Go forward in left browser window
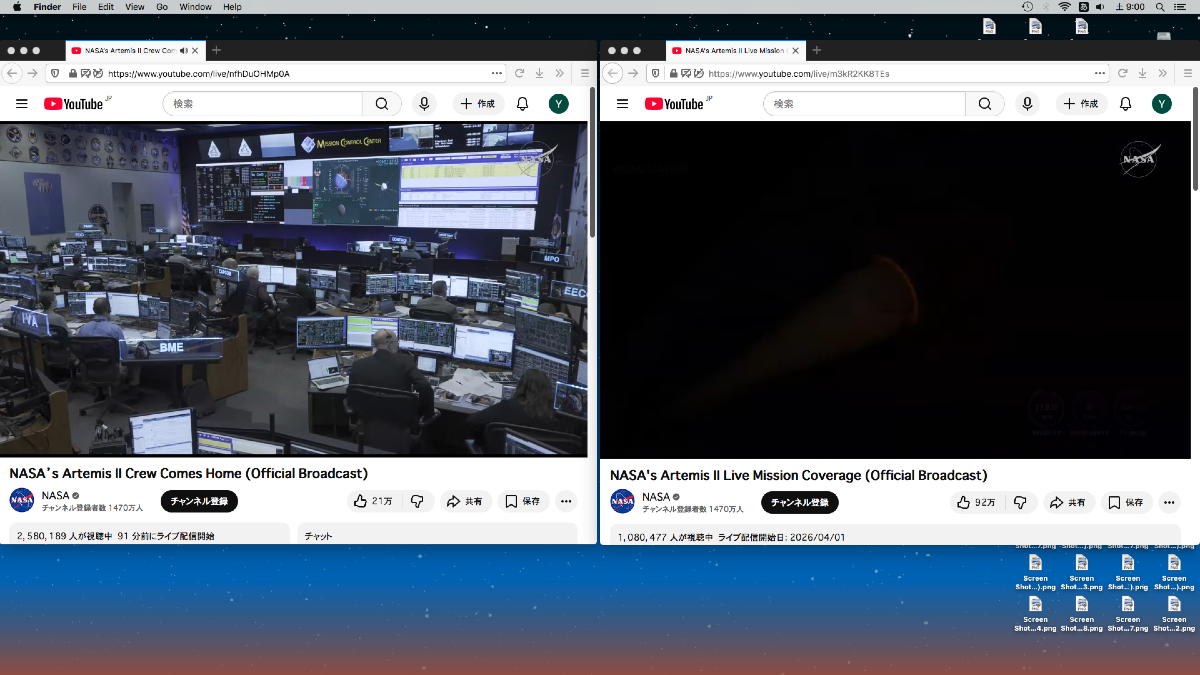The height and width of the screenshot is (675, 1200). click(x=33, y=73)
